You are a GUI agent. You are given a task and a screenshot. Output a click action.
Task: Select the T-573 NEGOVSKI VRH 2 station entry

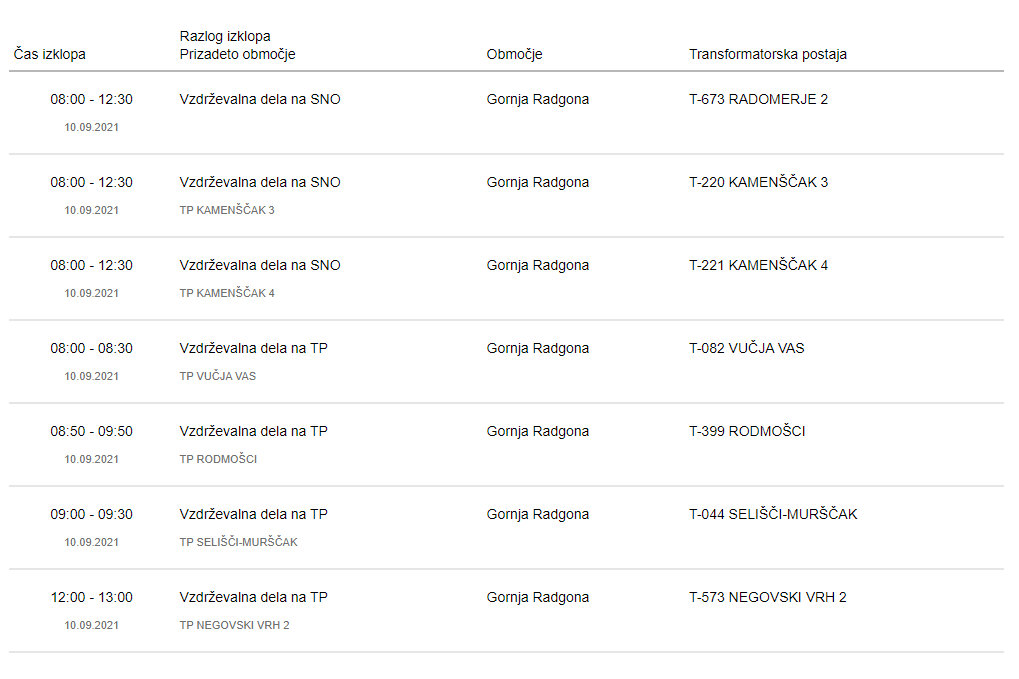[x=767, y=597]
